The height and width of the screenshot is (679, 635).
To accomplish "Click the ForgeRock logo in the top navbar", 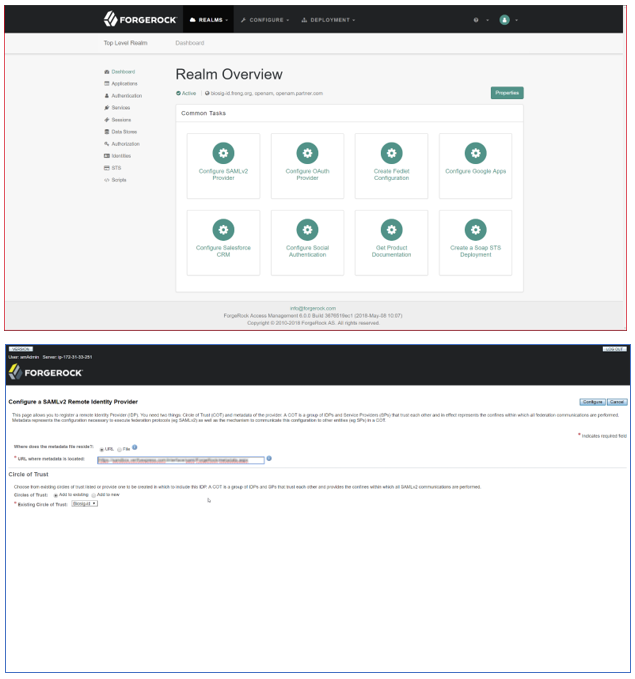I will point(140,19).
